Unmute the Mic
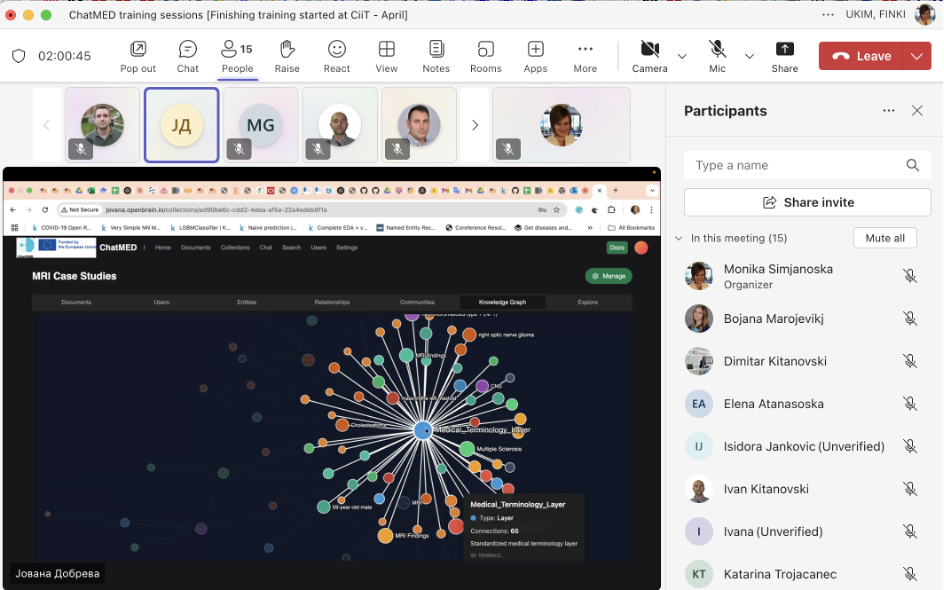This screenshot has width=944, height=590. (x=717, y=56)
